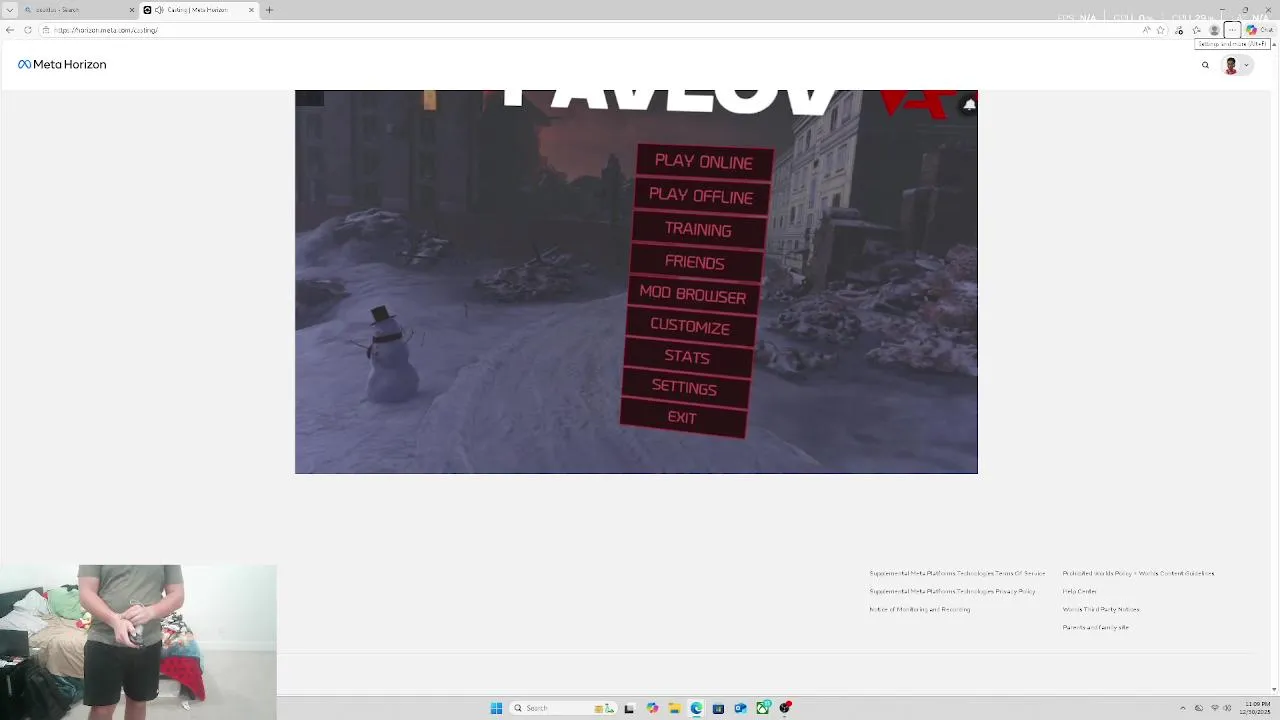
Task: Mute the Casting tab's audio speaker icon
Action: (x=159, y=10)
